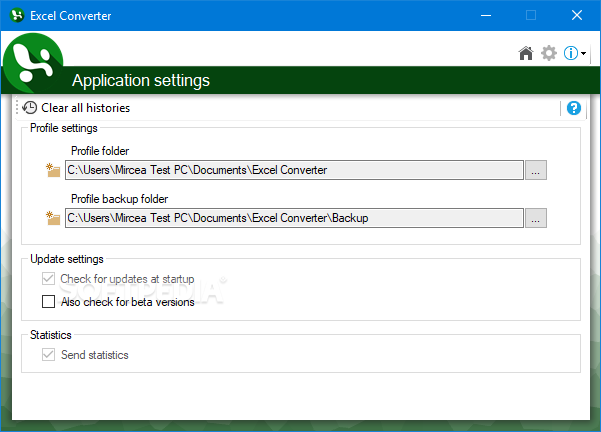601x432 pixels.
Task: Click the Profile settings group label
Action: coord(64,128)
